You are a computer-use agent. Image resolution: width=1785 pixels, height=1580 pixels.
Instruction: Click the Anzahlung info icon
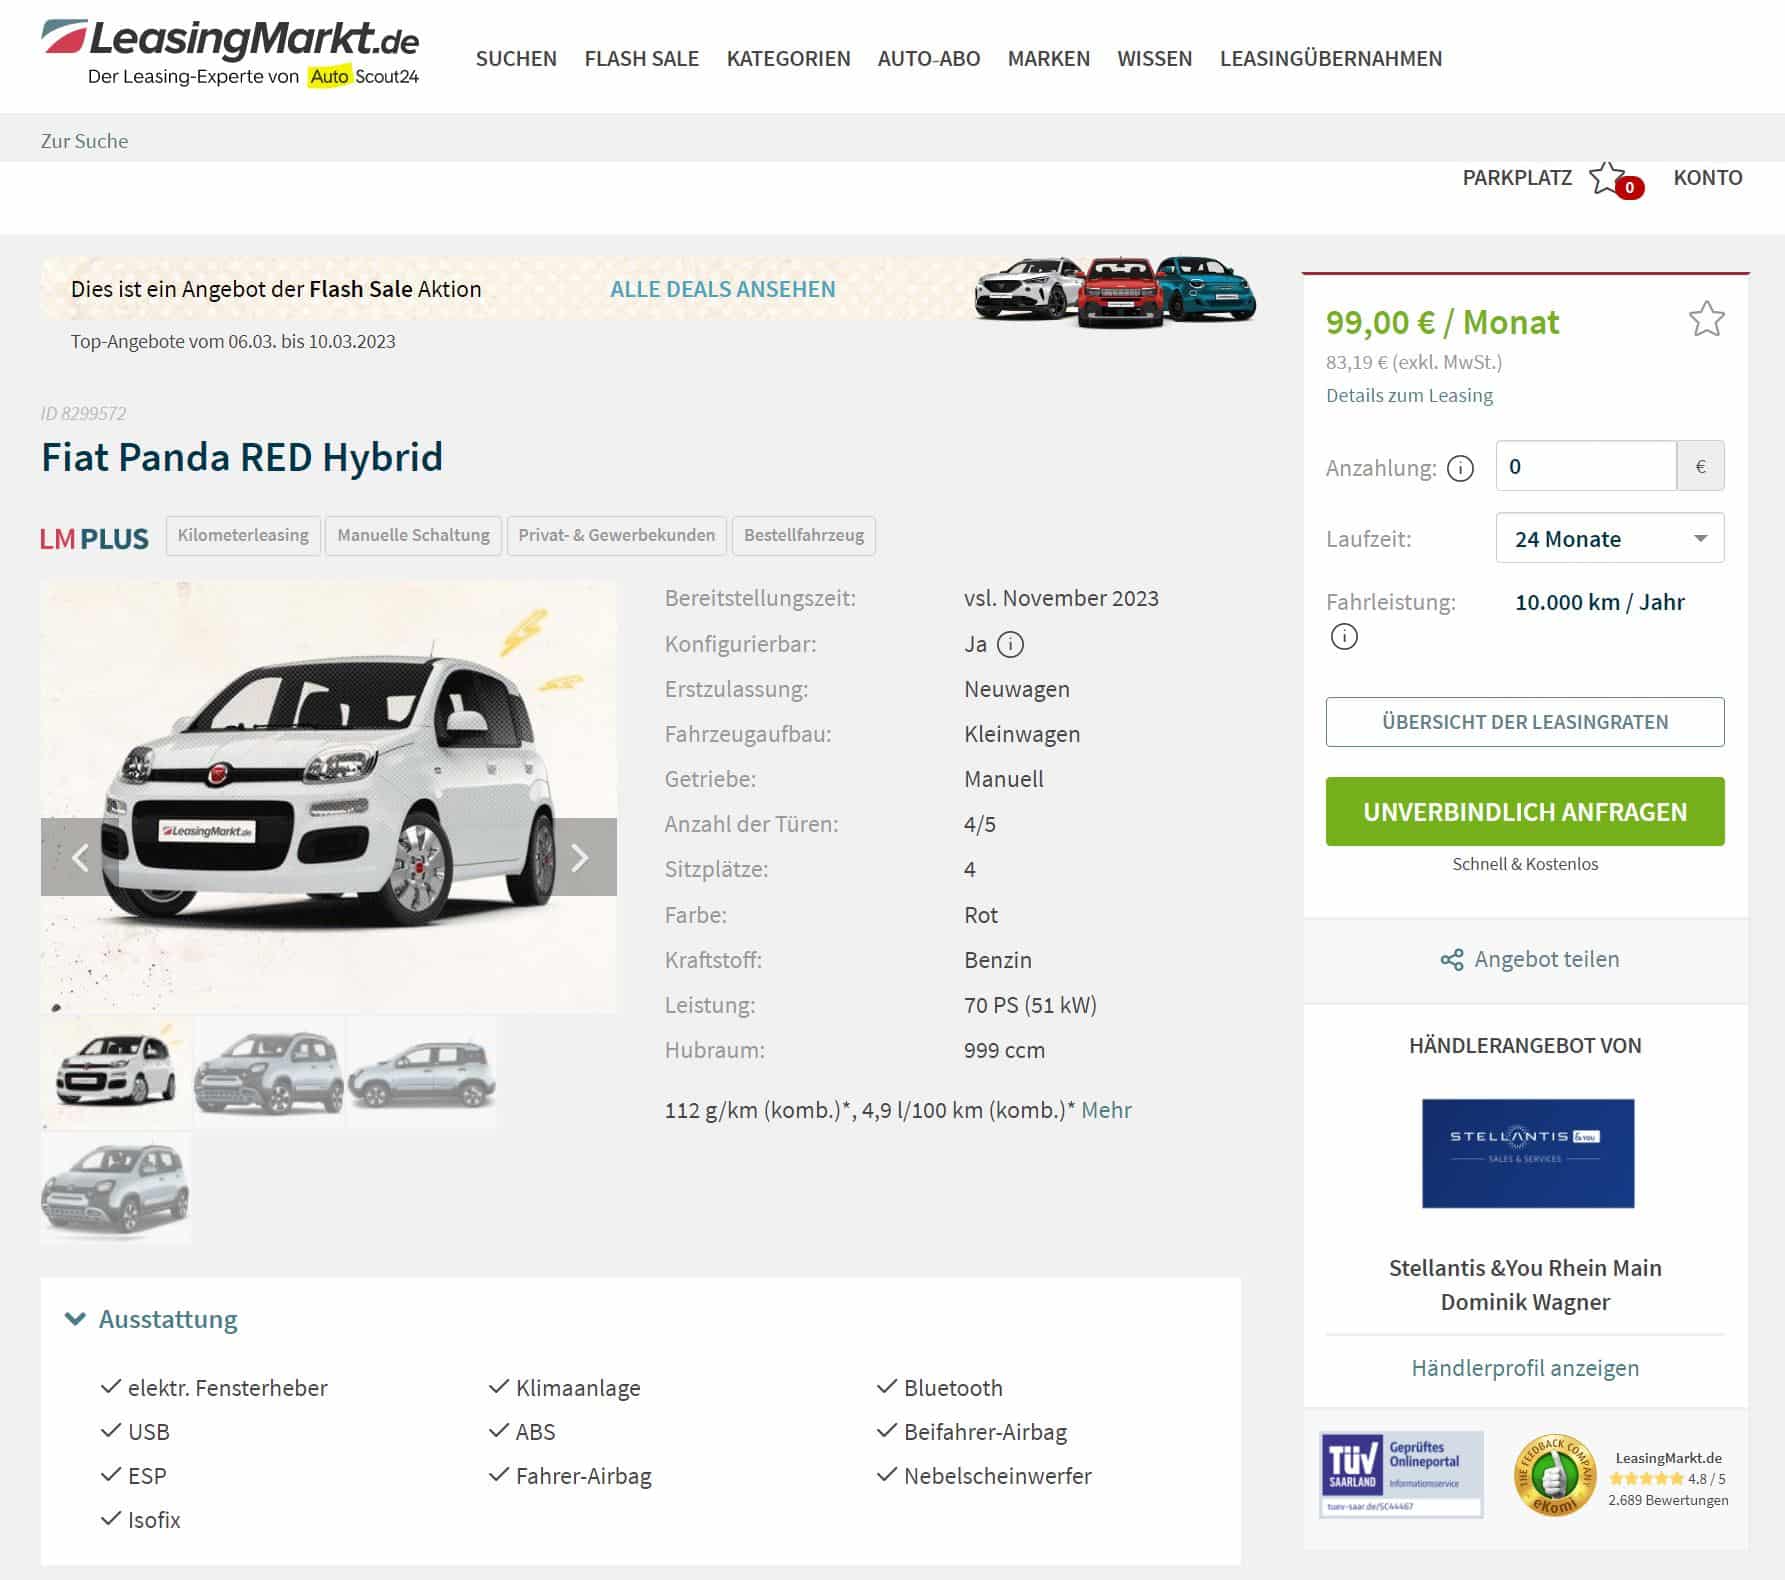coord(1460,468)
